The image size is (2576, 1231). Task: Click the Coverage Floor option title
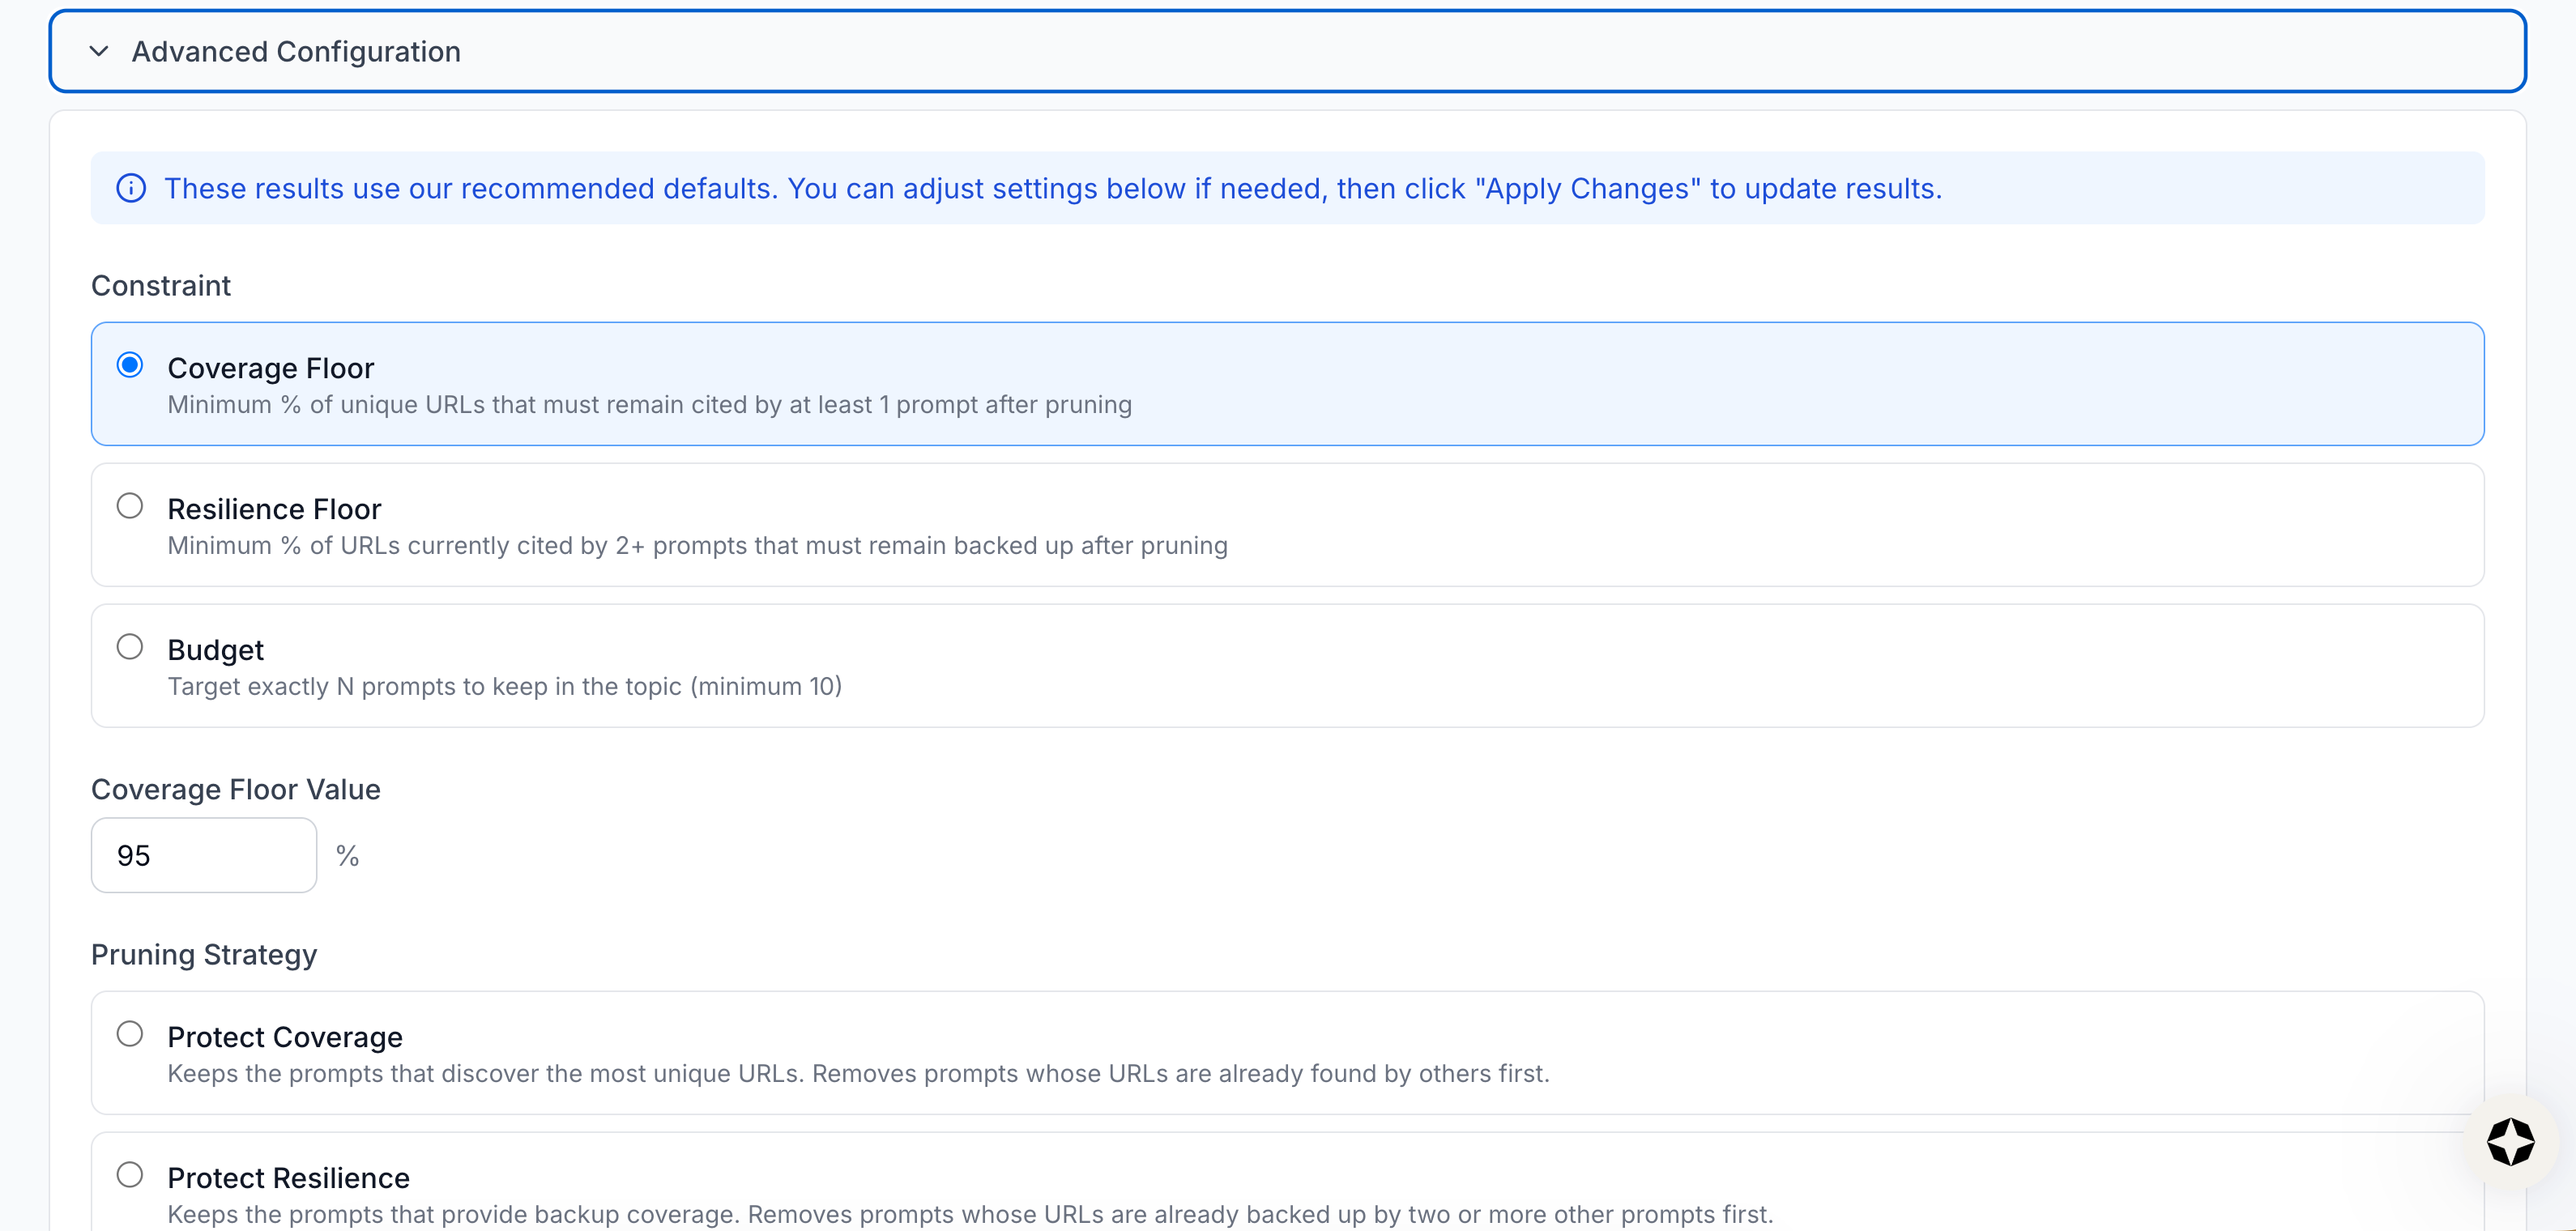click(x=271, y=368)
